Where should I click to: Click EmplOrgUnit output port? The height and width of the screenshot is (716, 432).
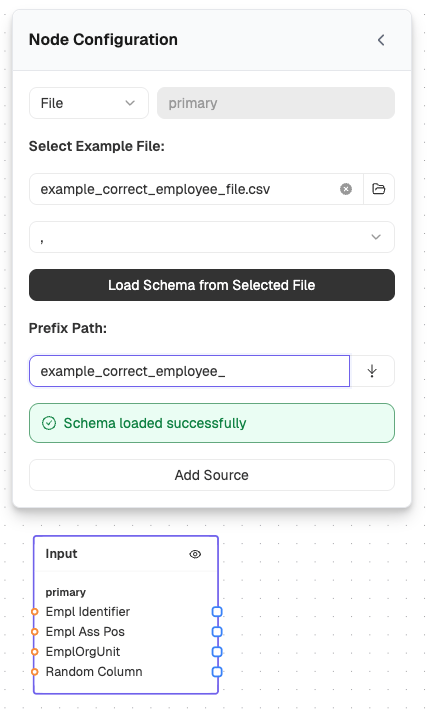[x=217, y=652]
